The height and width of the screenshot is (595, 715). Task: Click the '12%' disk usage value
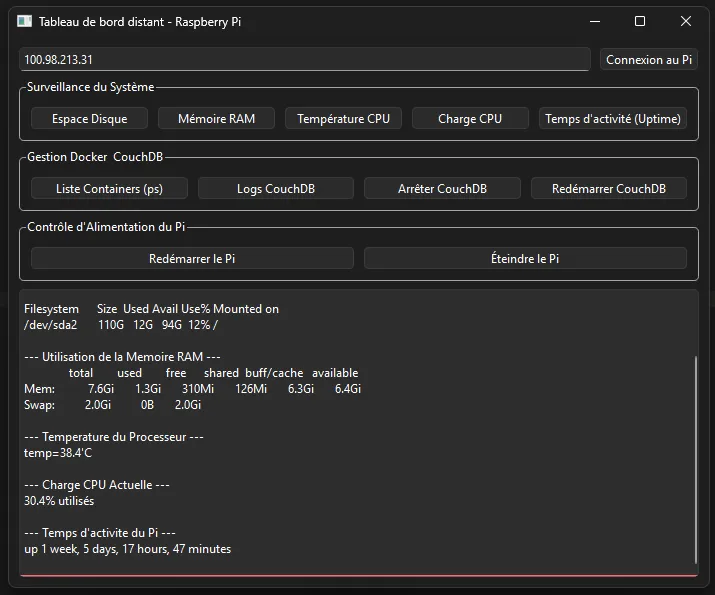[x=199, y=325]
